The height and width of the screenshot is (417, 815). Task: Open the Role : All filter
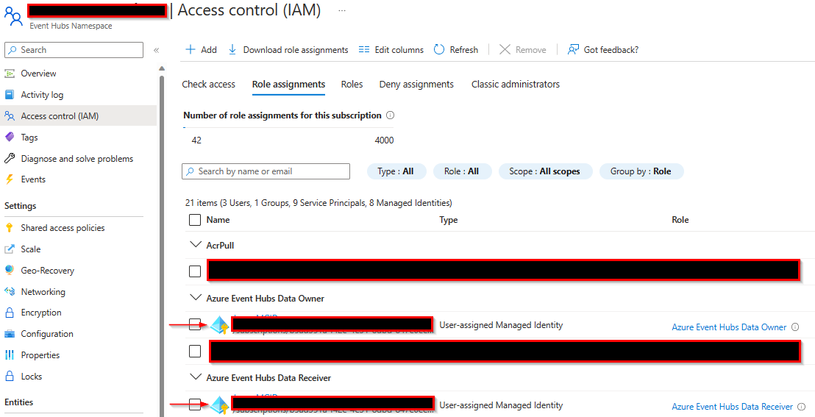tap(462, 171)
